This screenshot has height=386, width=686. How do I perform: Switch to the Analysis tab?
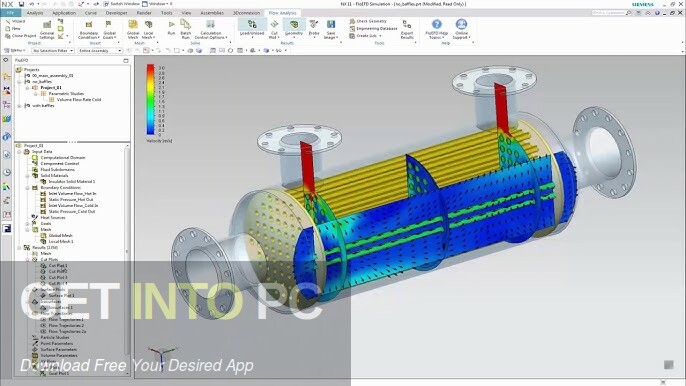35,13
